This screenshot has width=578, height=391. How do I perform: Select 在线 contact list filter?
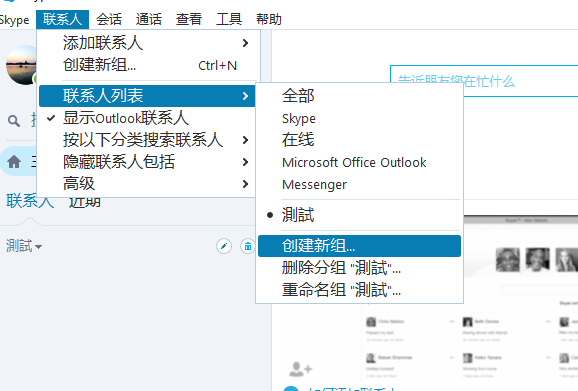tap(359, 140)
